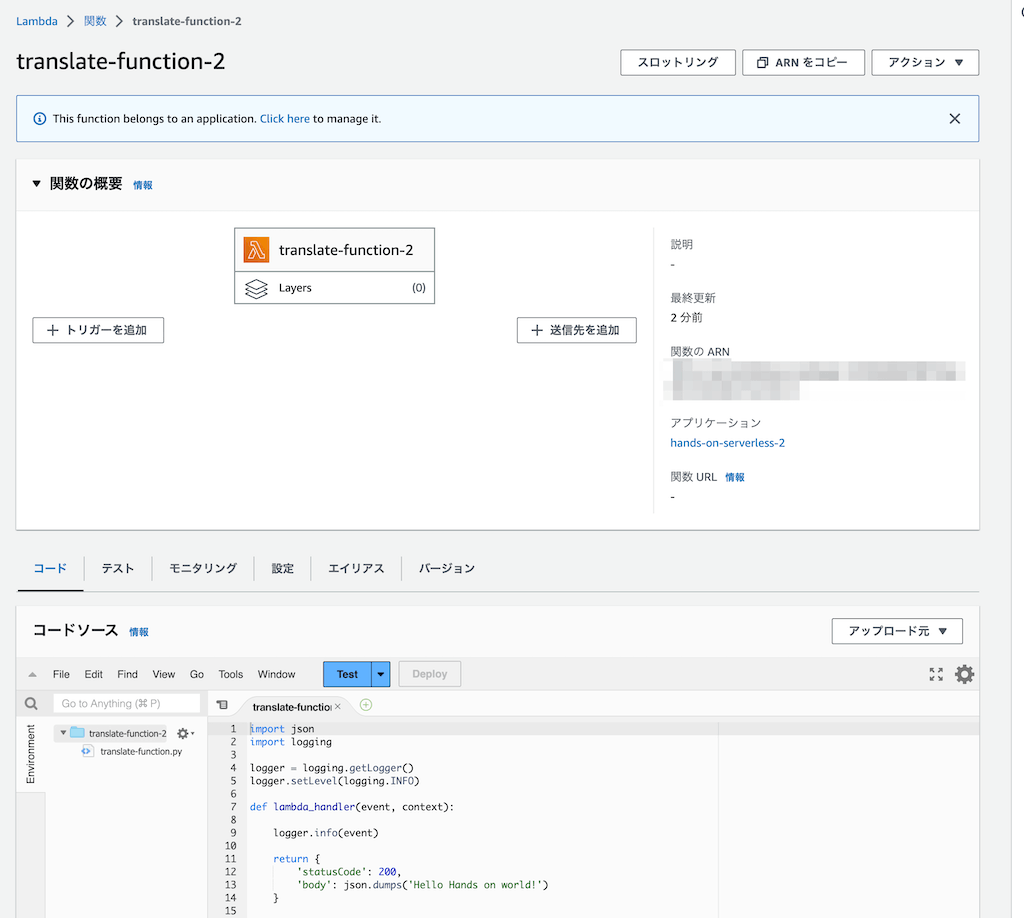
Task: Go to 関数 in the breadcrumb
Action: pyautogui.click(x=95, y=21)
